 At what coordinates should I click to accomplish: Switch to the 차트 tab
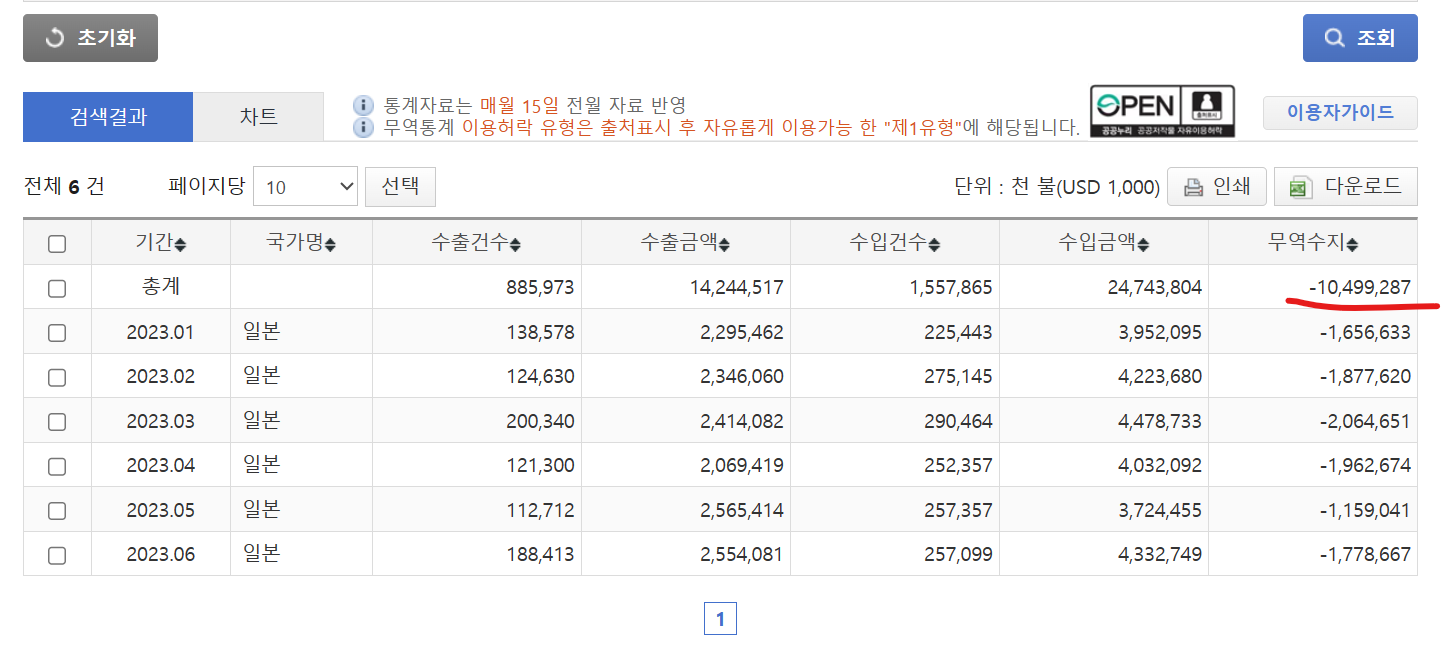[x=258, y=116]
